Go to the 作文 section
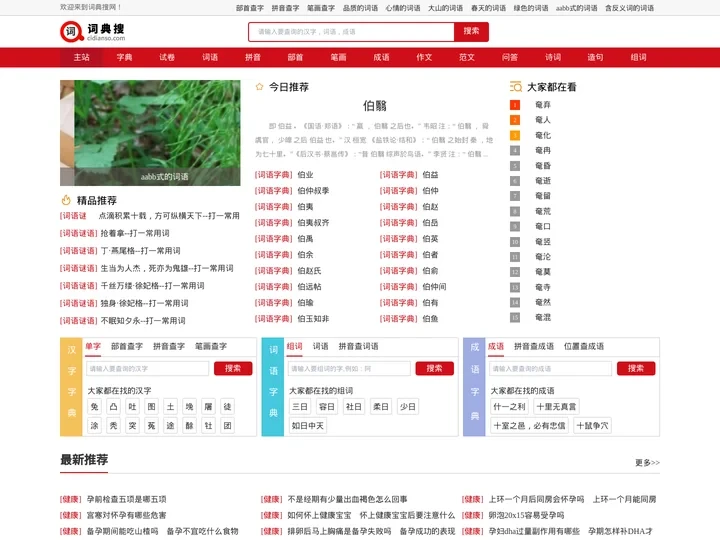720x540 pixels. pyautogui.click(x=424, y=57)
